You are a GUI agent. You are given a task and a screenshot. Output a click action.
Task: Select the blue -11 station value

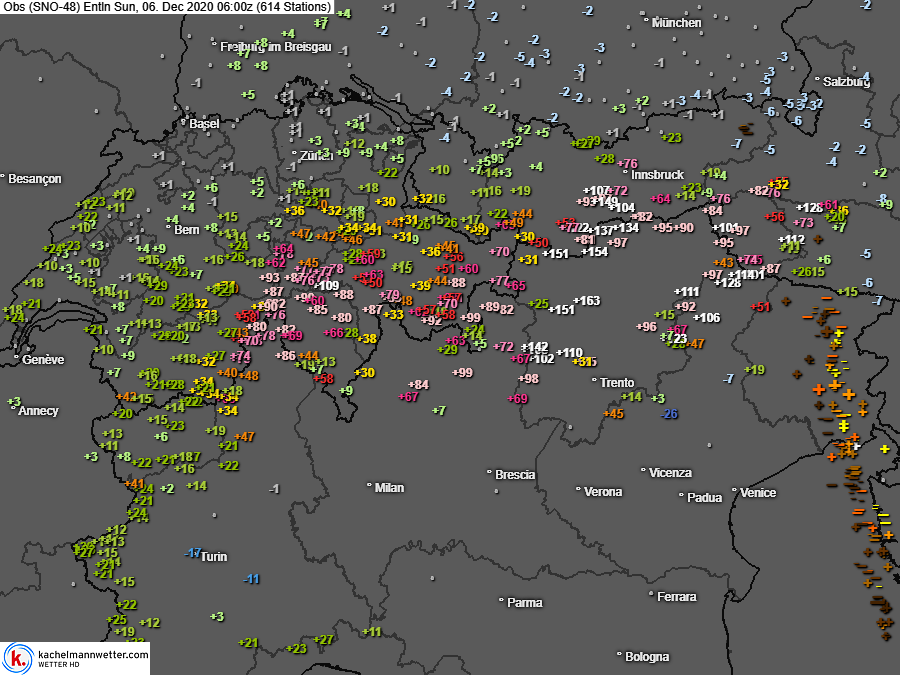coord(251,579)
